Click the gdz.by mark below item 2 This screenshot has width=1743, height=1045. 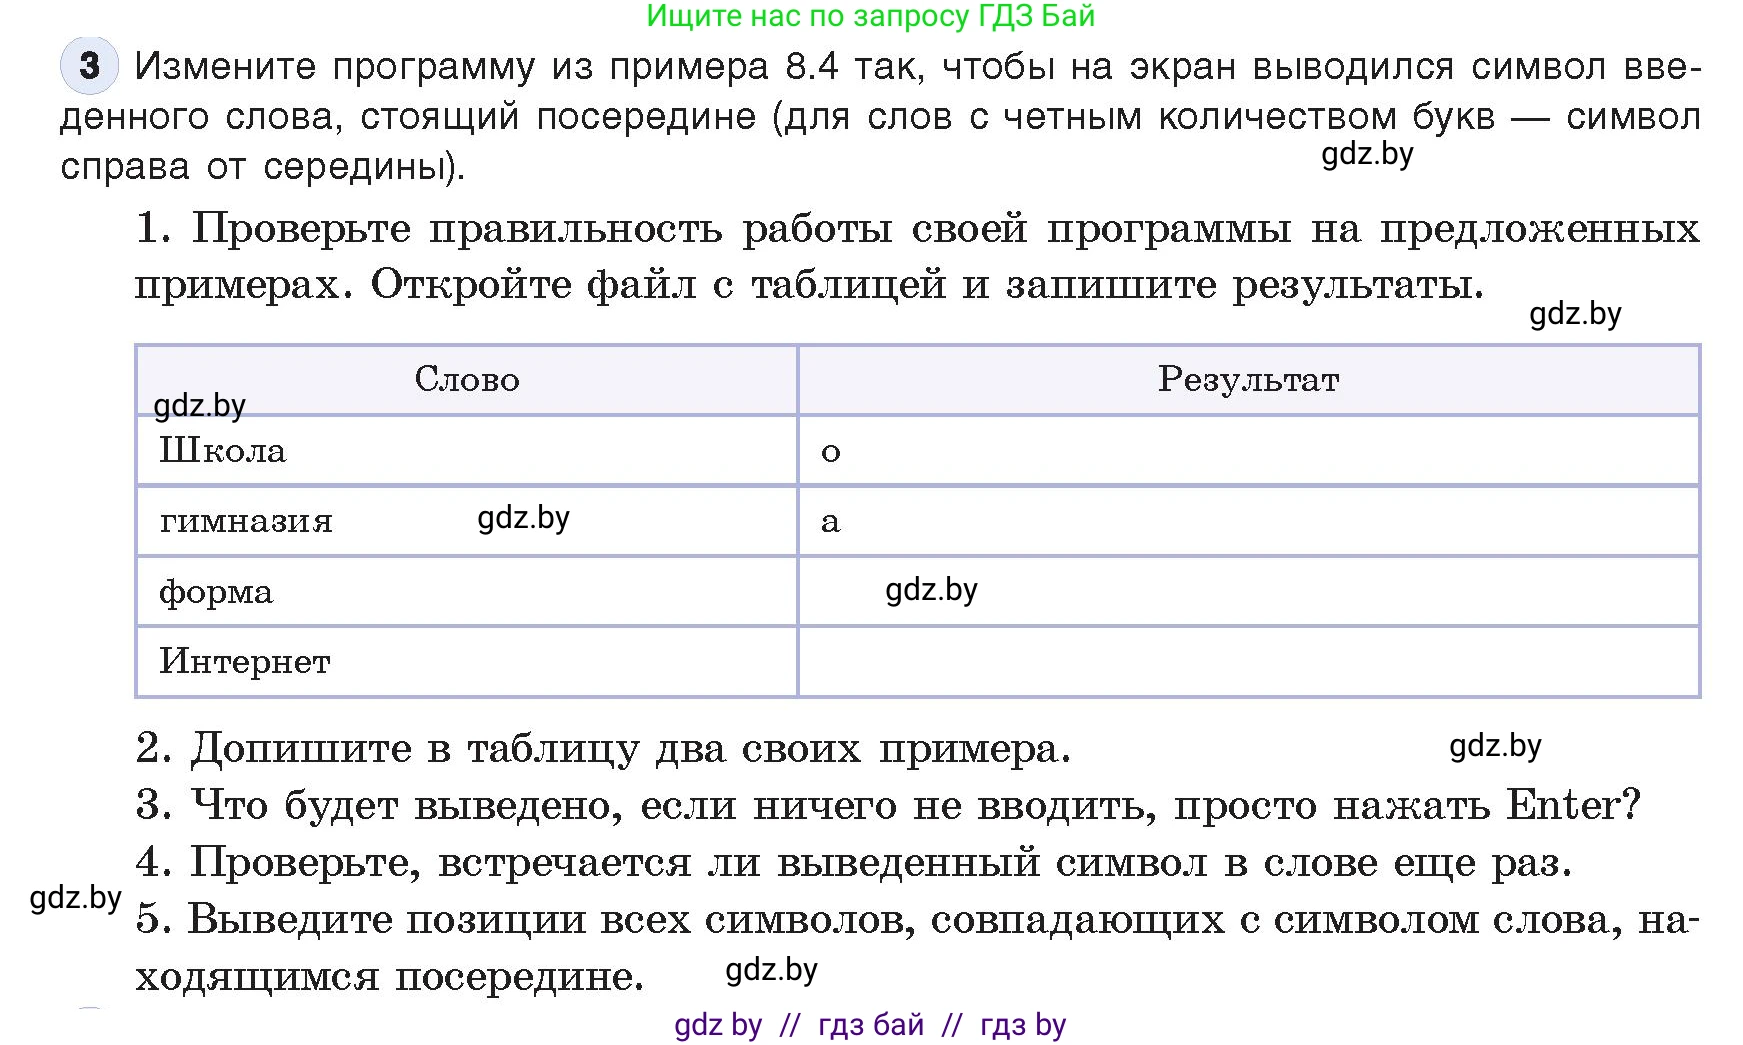point(1495,745)
